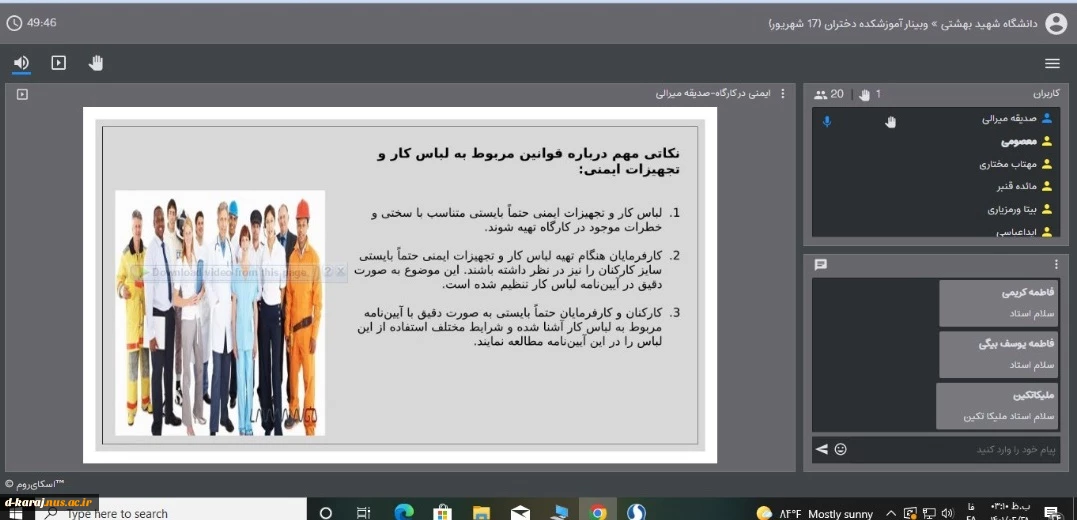Click the کاربران users panel title
This screenshot has height=520, width=1077.
click(x=1046, y=93)
